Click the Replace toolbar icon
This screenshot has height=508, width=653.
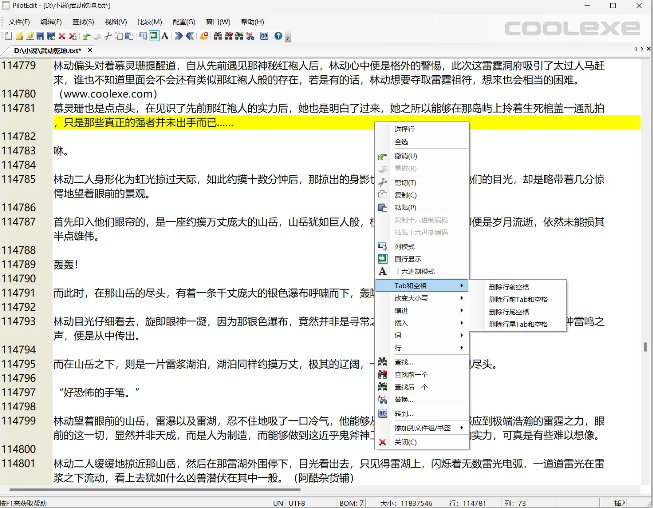coord(250,36)
